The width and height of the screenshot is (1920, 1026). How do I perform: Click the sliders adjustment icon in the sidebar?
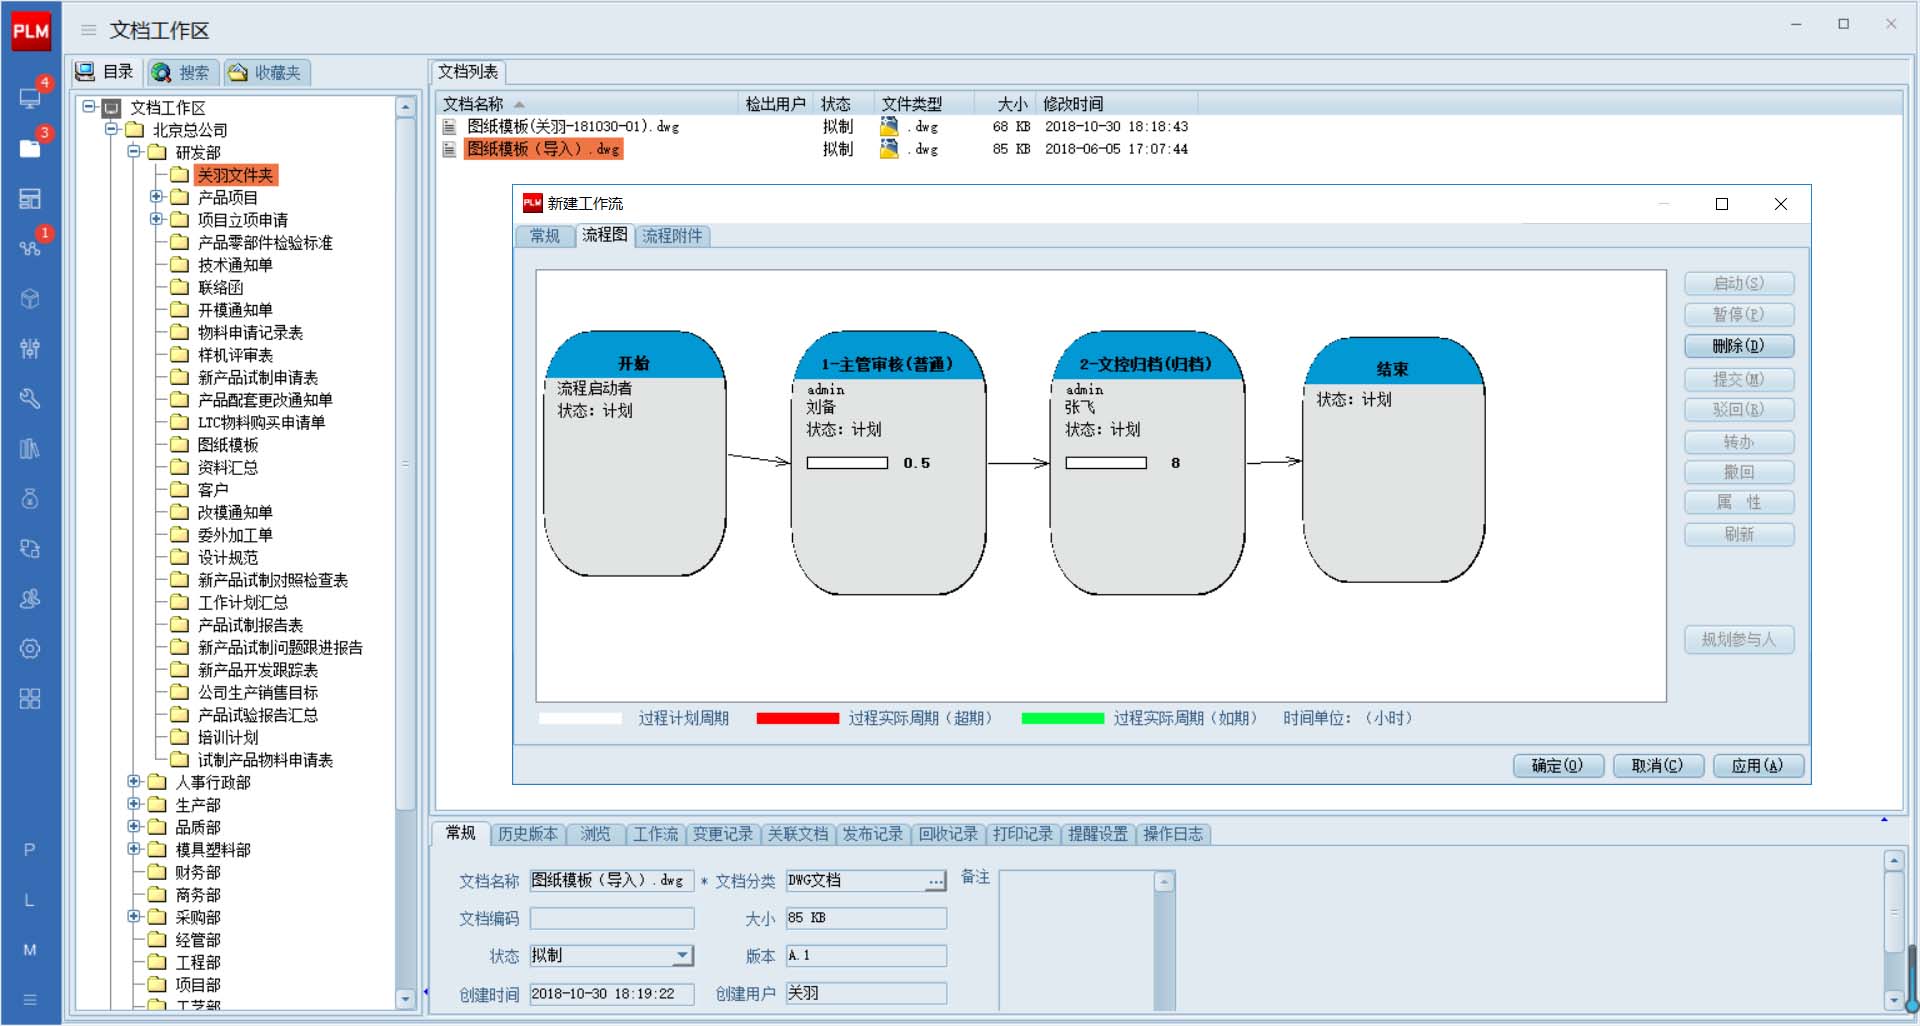coord(30,348)
